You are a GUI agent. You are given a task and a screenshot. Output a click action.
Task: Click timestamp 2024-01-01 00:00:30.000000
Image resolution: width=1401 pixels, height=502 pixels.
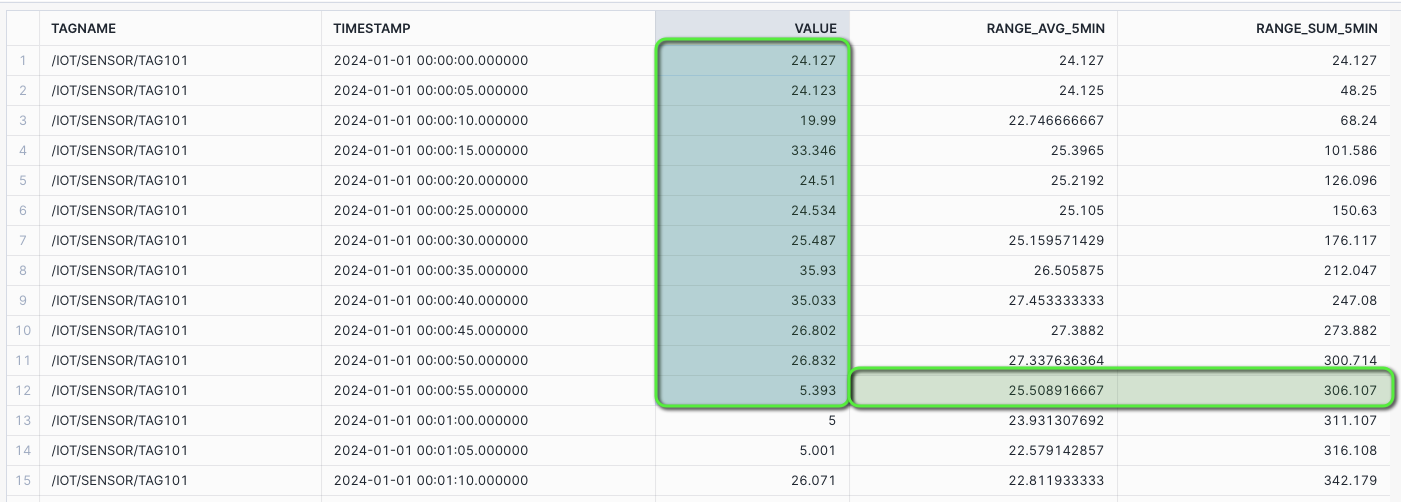pos(431,240)
